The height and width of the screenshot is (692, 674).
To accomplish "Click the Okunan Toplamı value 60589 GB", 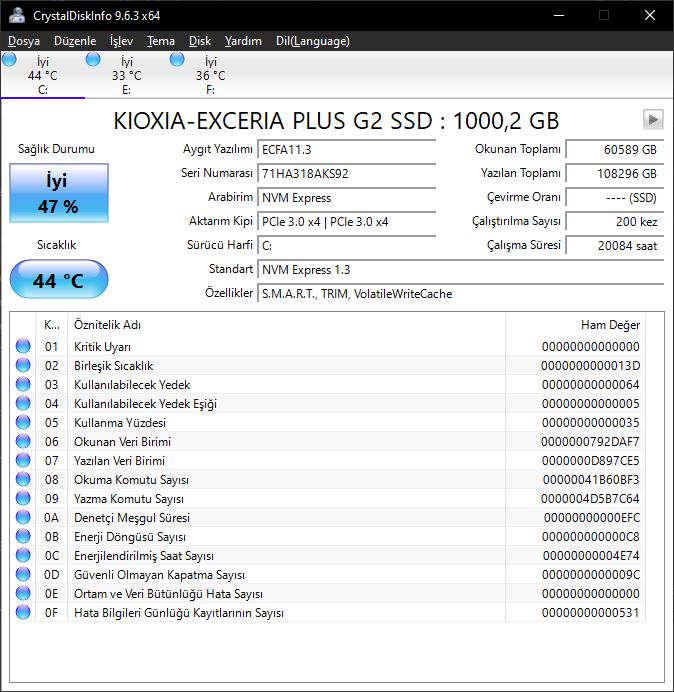I will click(615, 150).
